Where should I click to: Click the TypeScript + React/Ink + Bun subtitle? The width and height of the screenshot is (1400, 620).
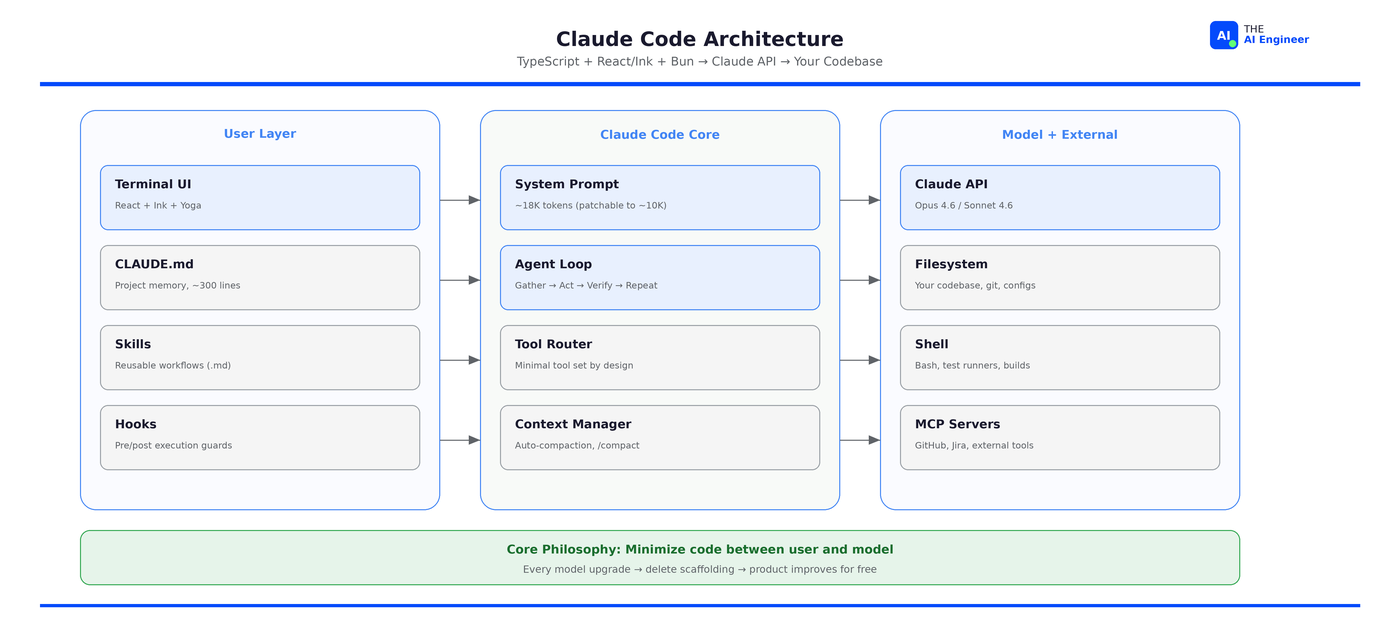700,62
